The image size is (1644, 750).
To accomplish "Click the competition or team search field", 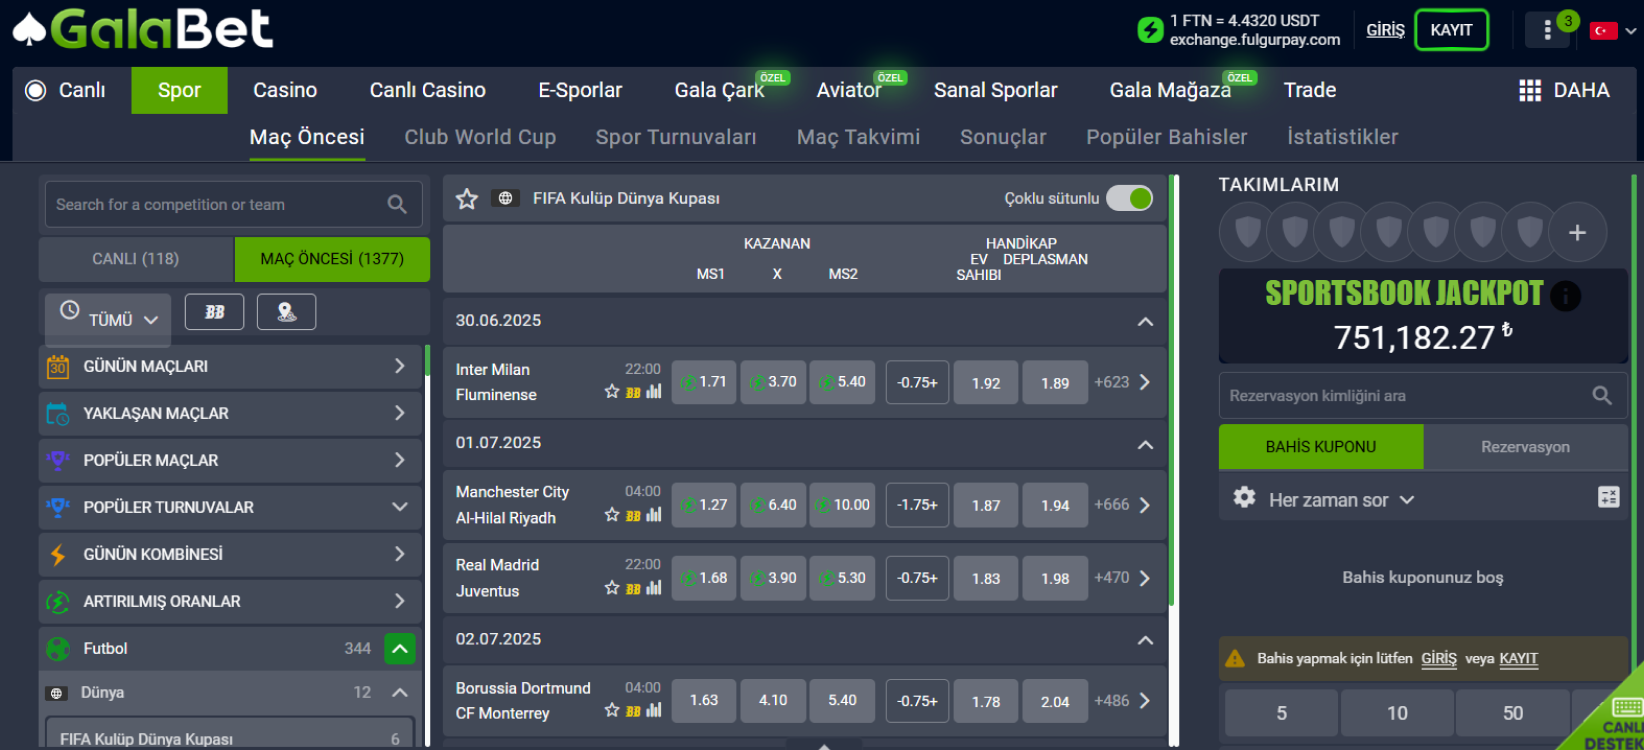I will pos(234,205).
